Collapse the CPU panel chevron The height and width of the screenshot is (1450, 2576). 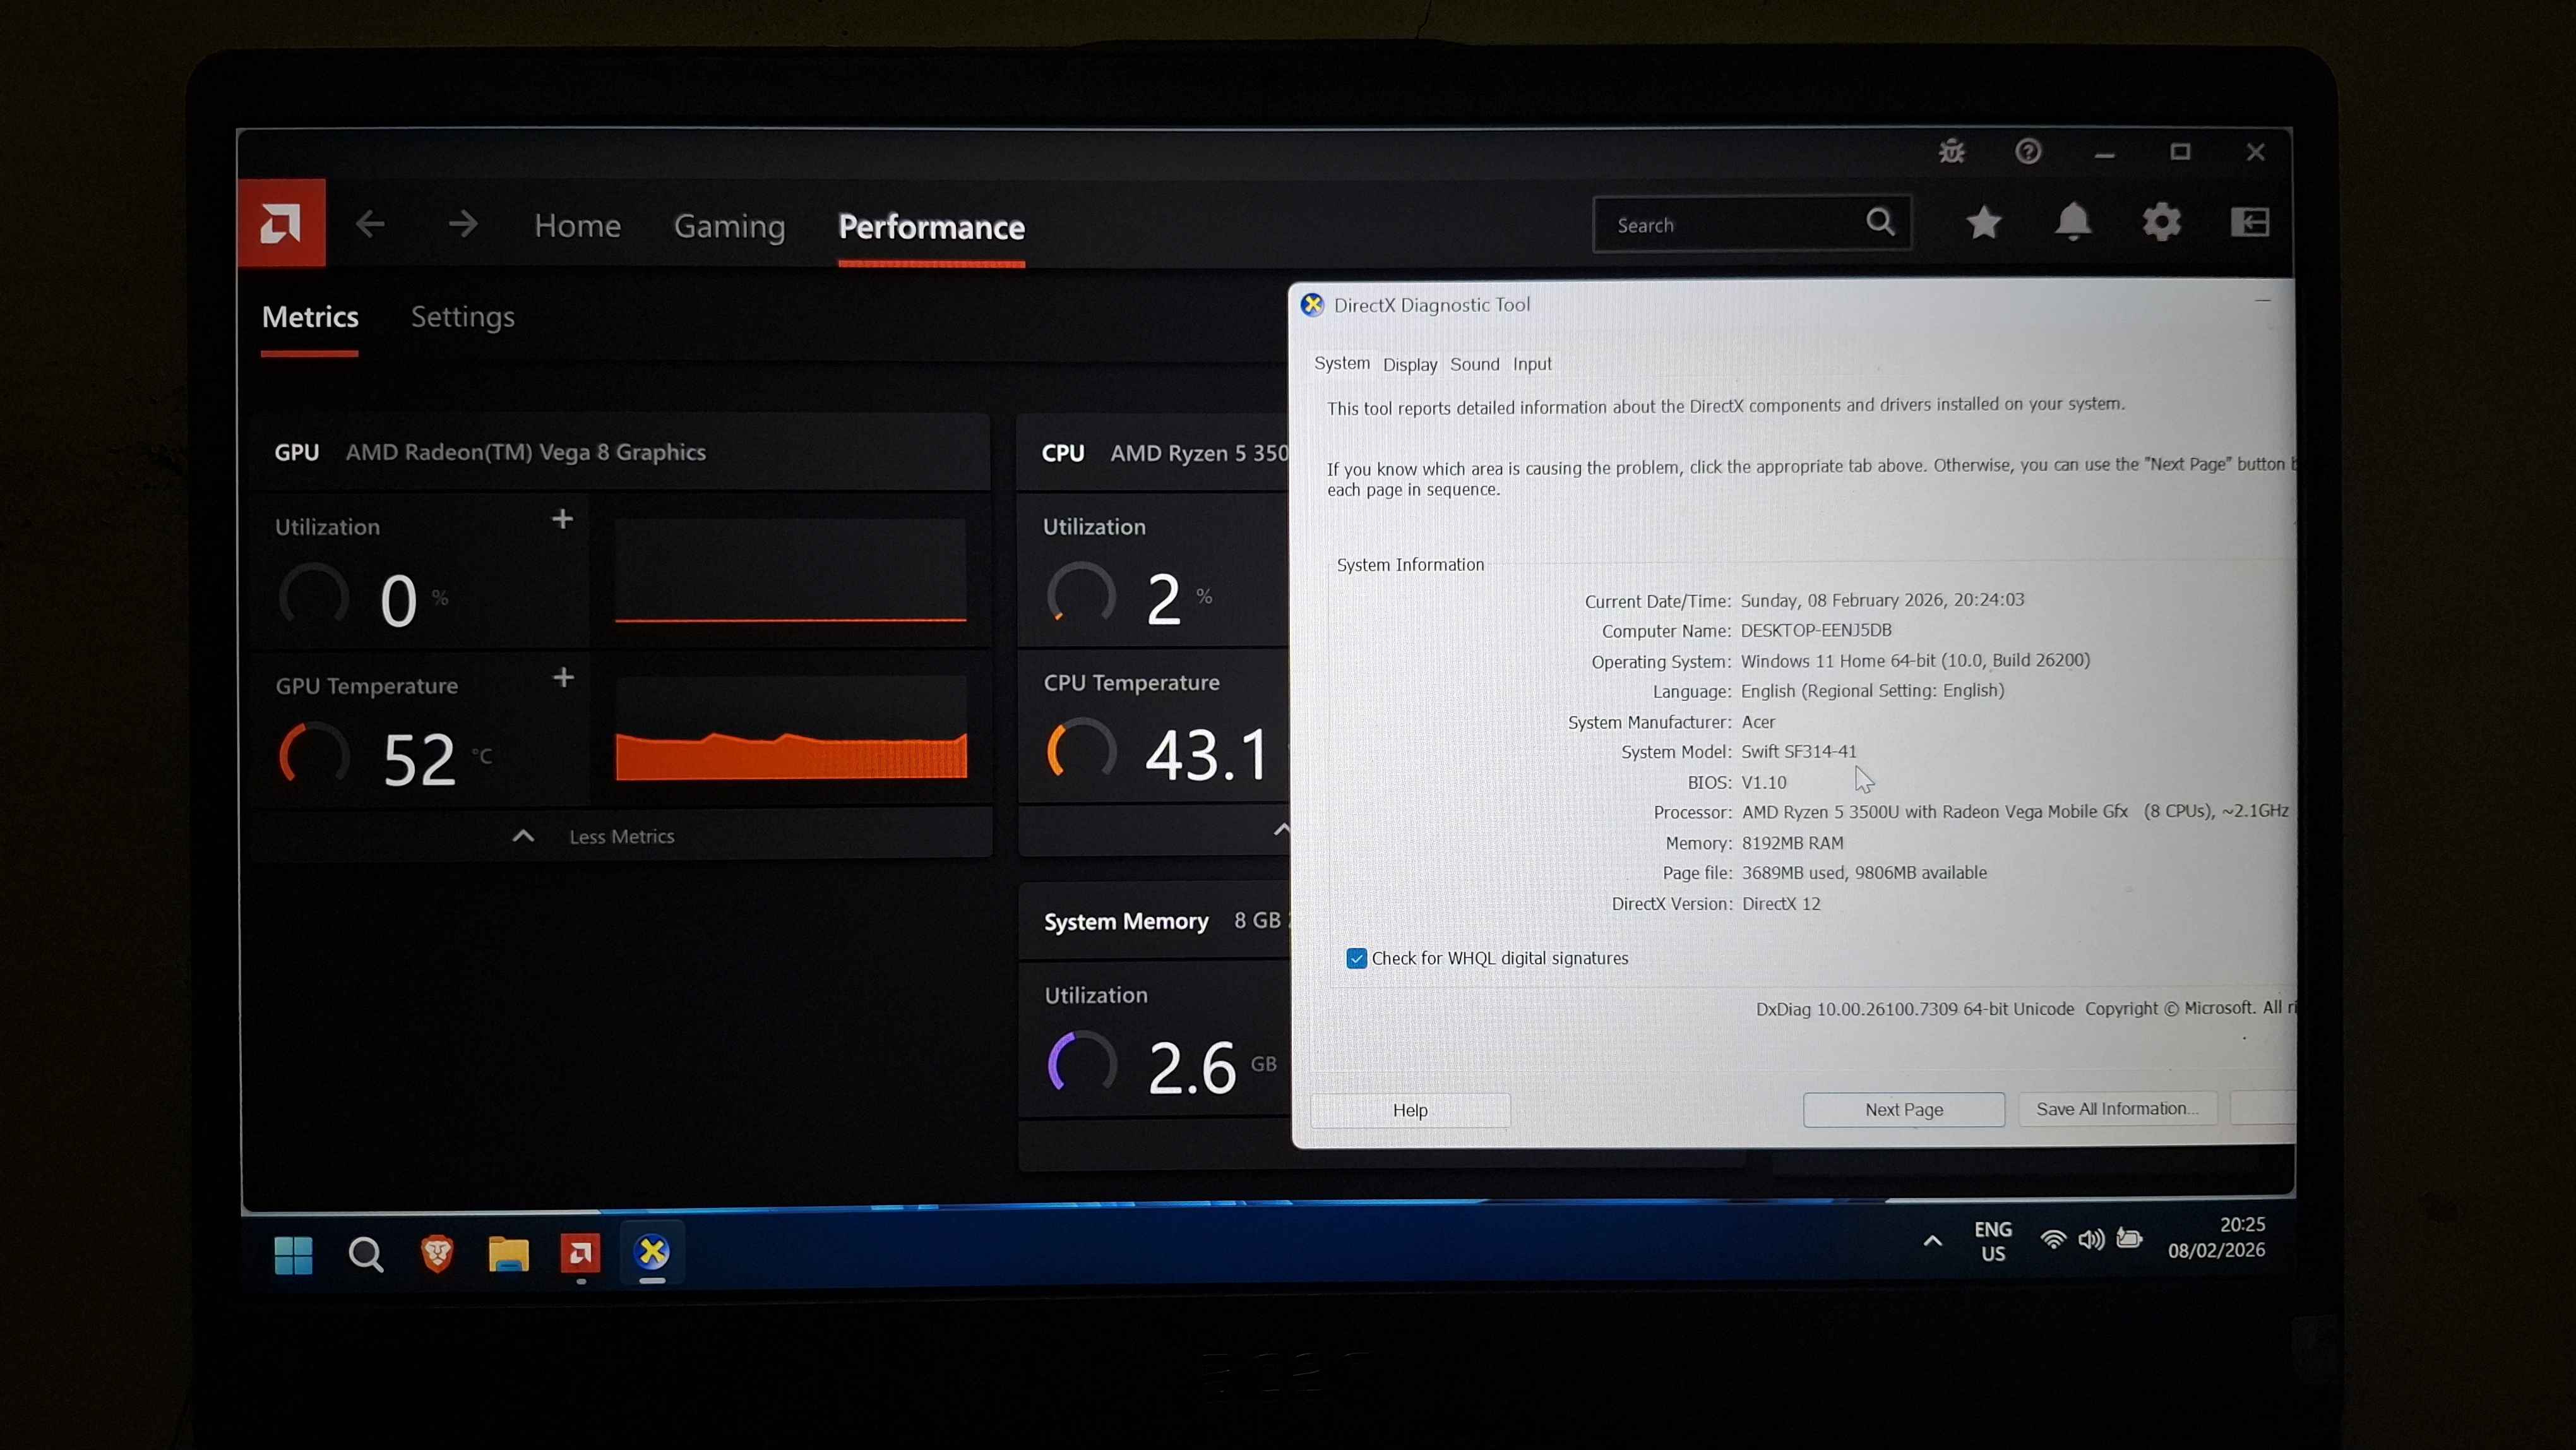1282,829
